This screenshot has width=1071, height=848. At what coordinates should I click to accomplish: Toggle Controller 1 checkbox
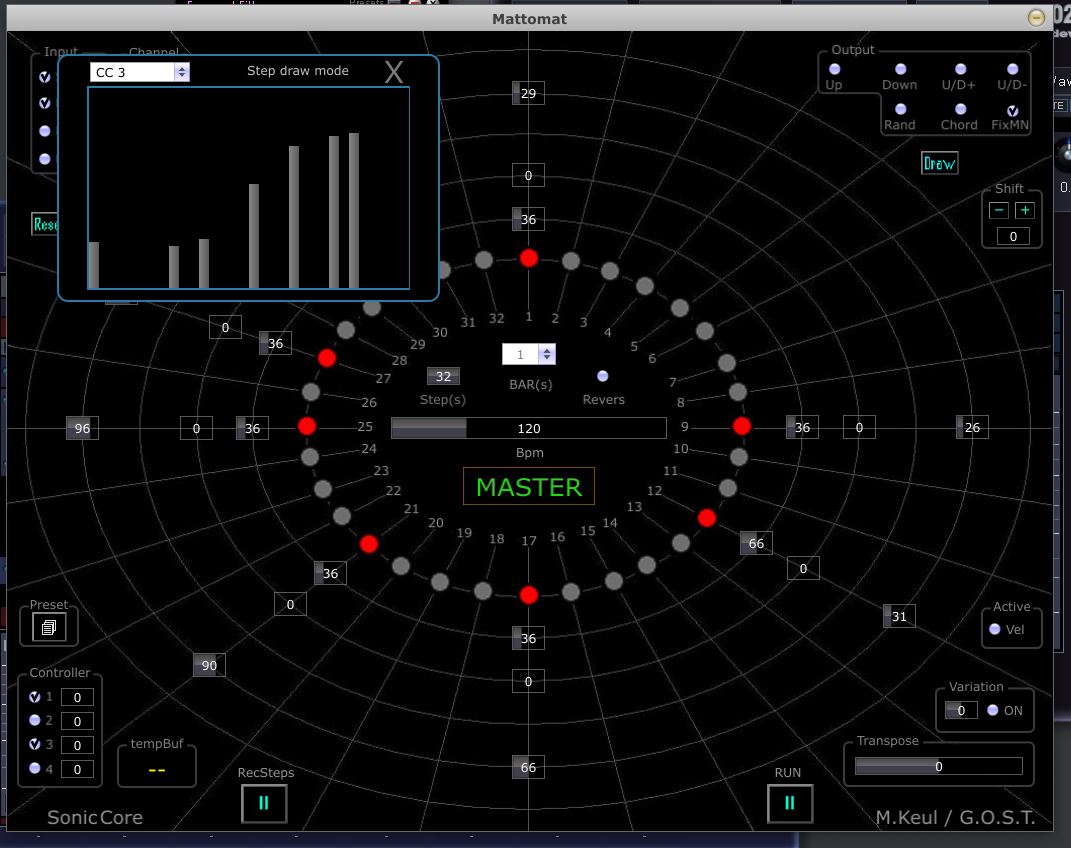coord(35,697)
